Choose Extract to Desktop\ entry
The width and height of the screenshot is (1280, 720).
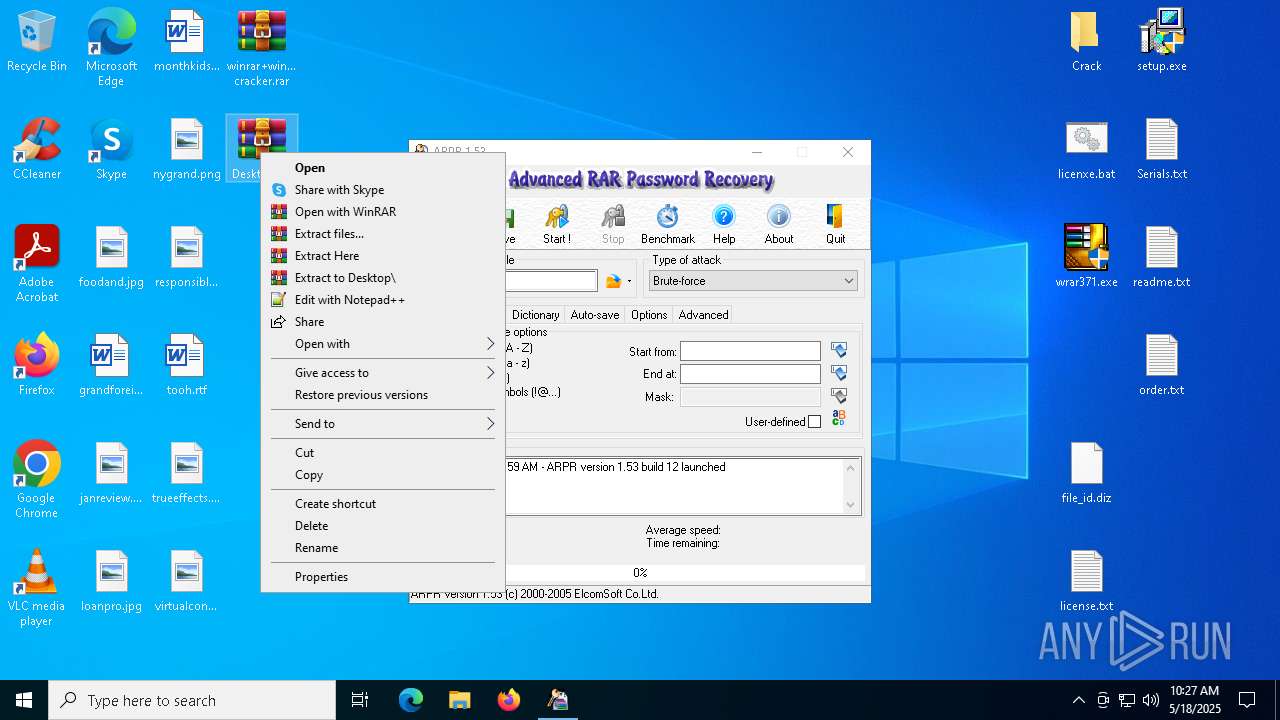pyautogui.click(x=383, y=278)
